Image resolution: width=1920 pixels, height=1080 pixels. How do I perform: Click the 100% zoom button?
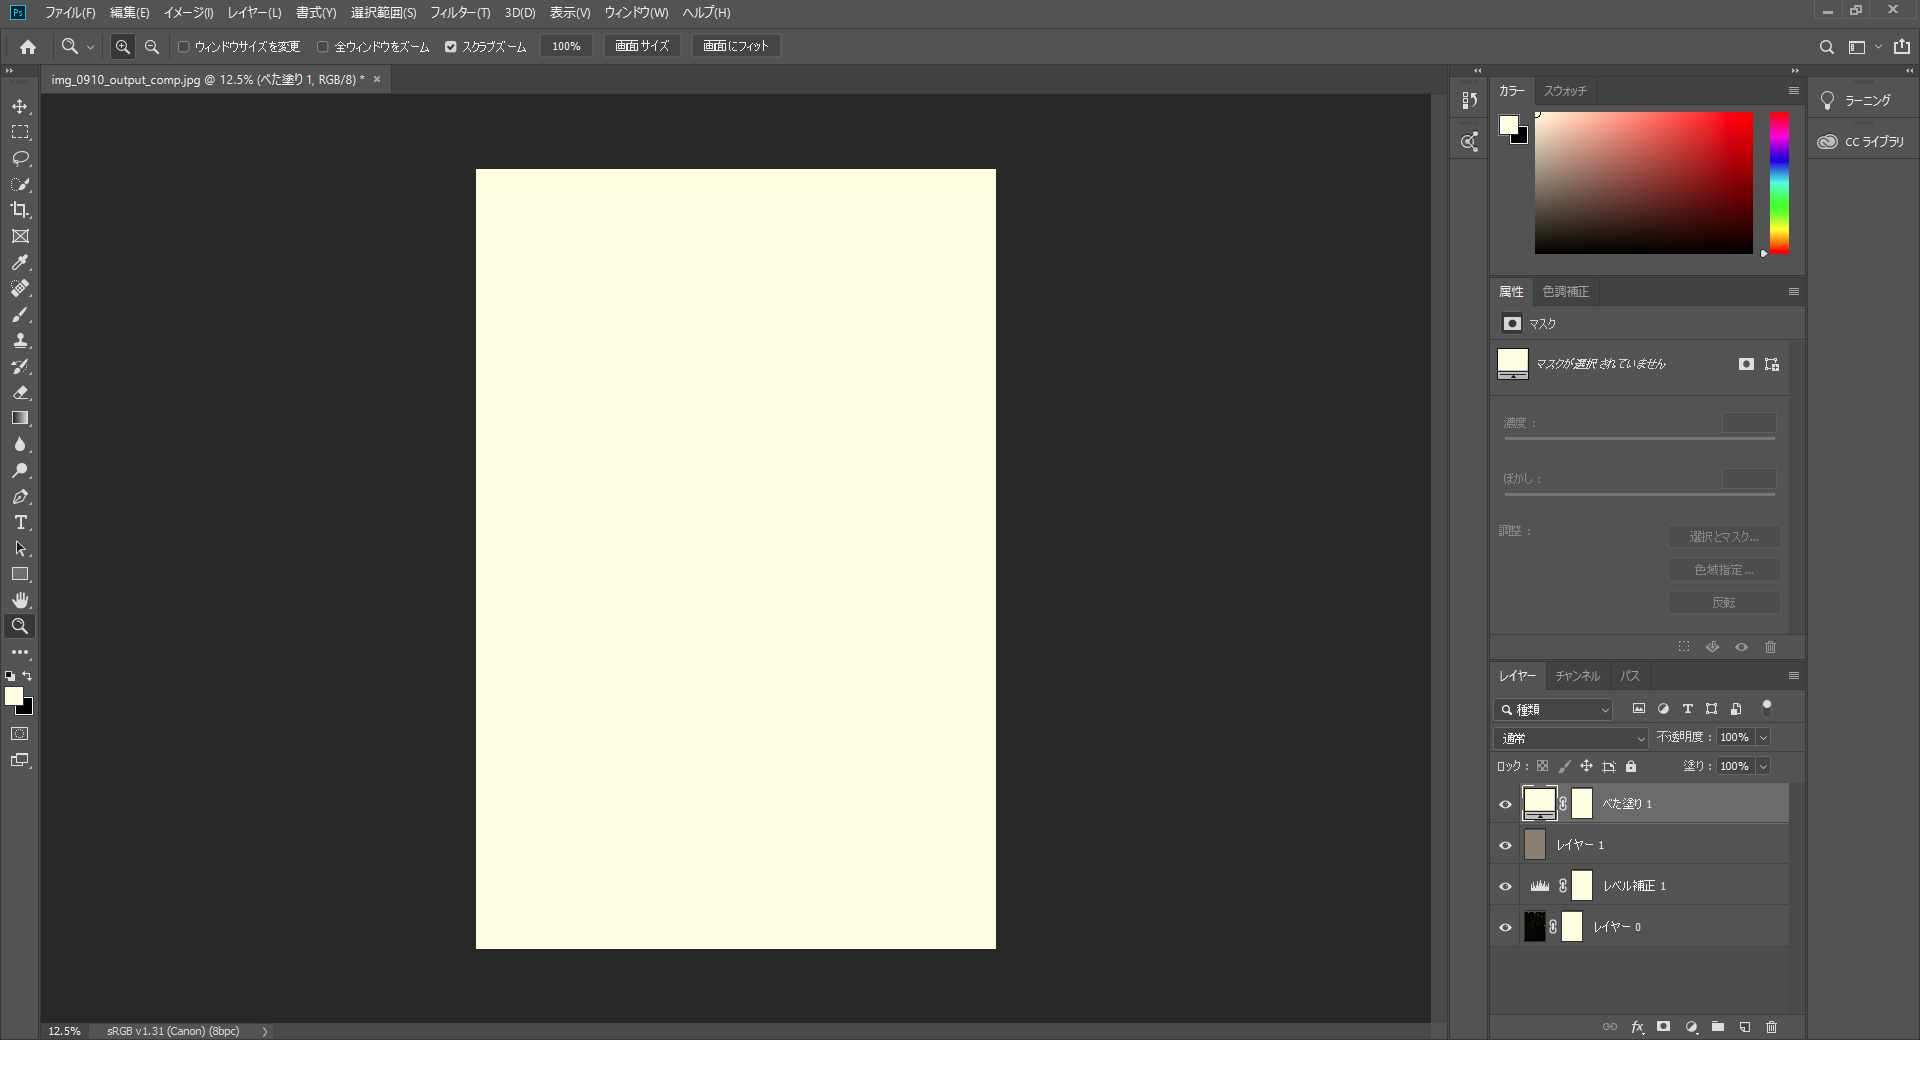point(566,46)
